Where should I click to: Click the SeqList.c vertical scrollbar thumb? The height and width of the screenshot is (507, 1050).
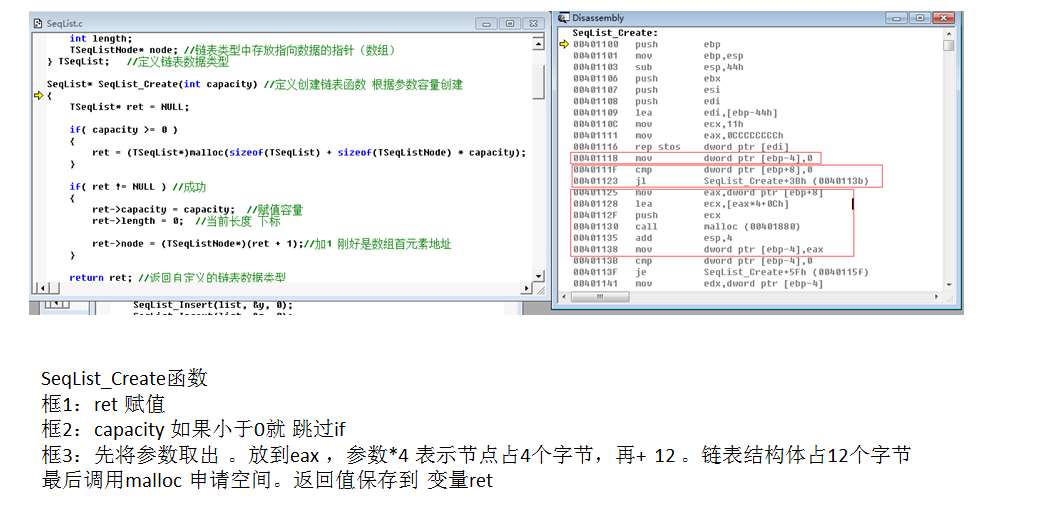point(538,82)
